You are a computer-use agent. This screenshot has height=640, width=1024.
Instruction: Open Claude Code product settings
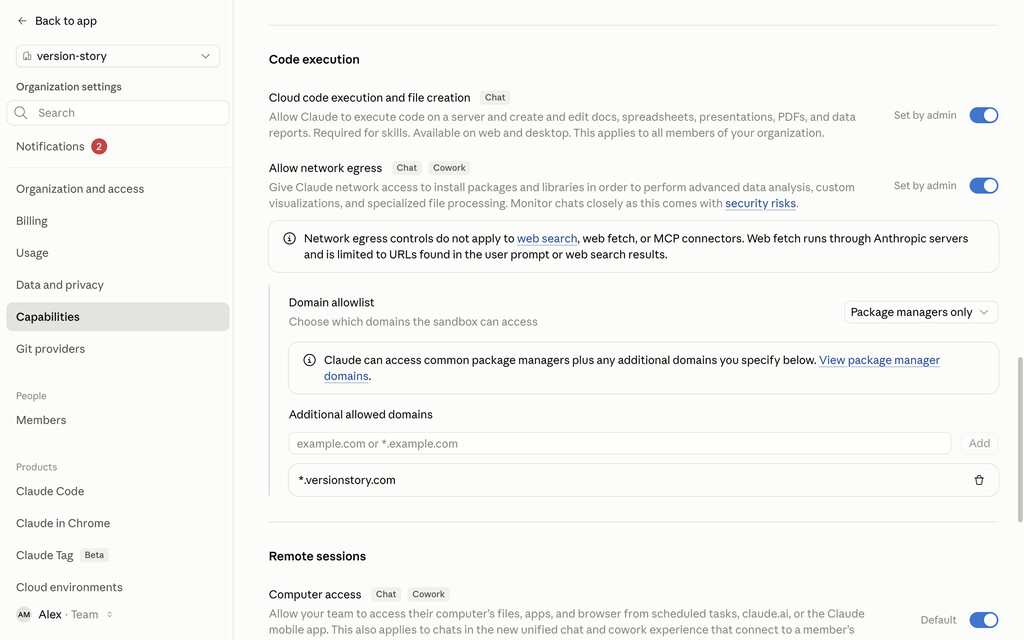118,491
